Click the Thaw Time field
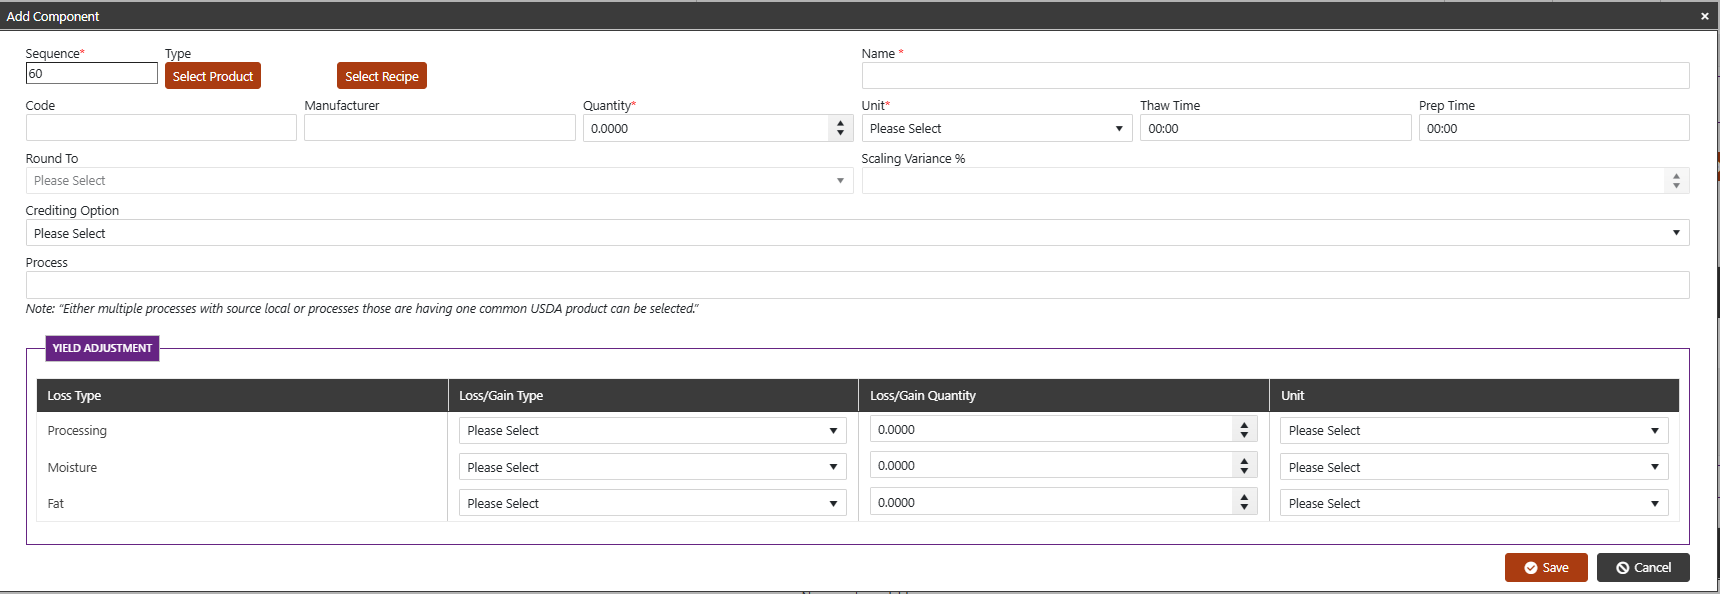The height and width of the screenshot is (594, 1720). pyautogui.click(x=1275, y=128)
